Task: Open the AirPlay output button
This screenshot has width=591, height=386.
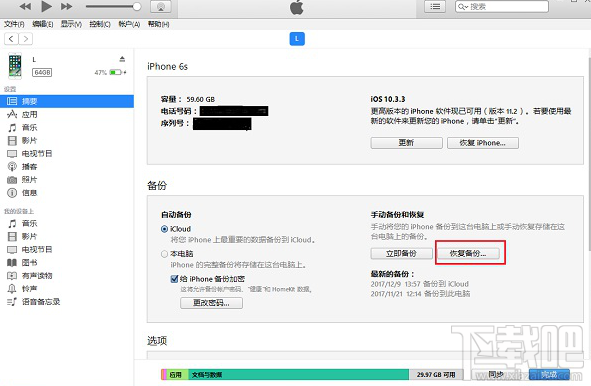Action: click(161, 6)
